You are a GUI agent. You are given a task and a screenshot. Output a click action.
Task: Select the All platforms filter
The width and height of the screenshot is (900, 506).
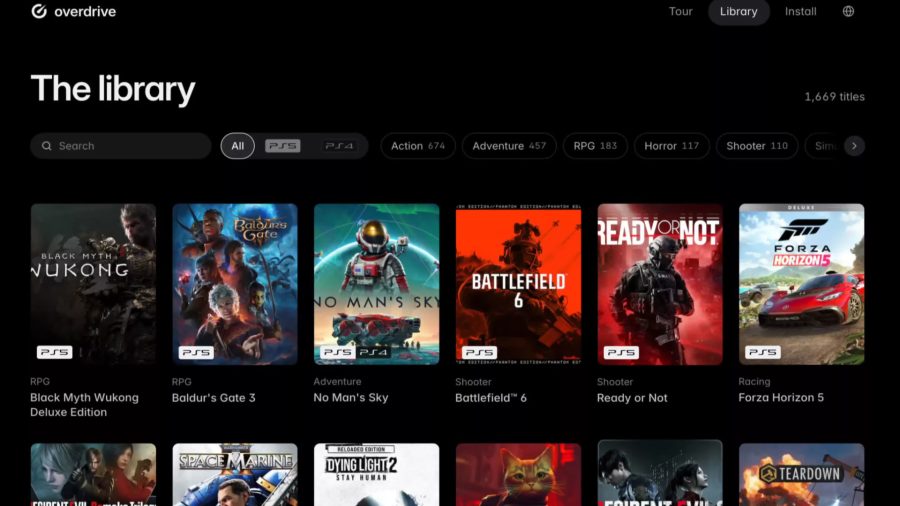238,146
